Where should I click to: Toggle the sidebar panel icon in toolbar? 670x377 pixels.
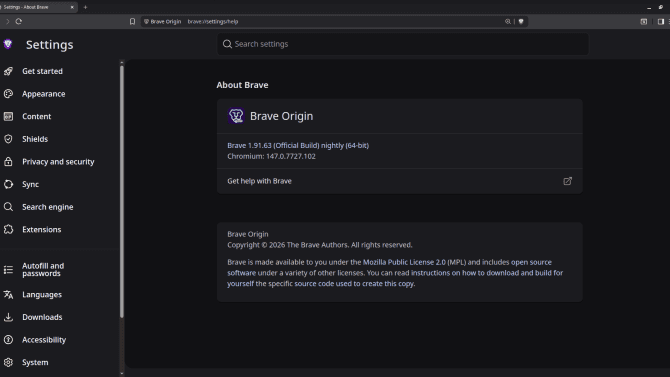point(661,21)
